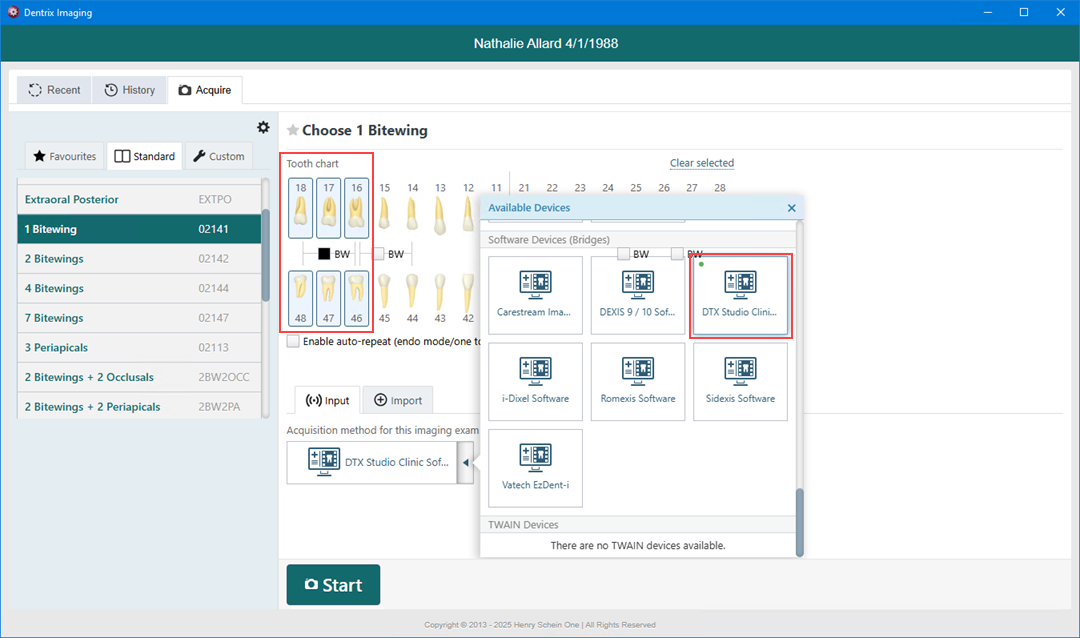Toggle the filled BW checkbox for teeth 18-16
Screen dimensions: 1080x638
point(324,254)
